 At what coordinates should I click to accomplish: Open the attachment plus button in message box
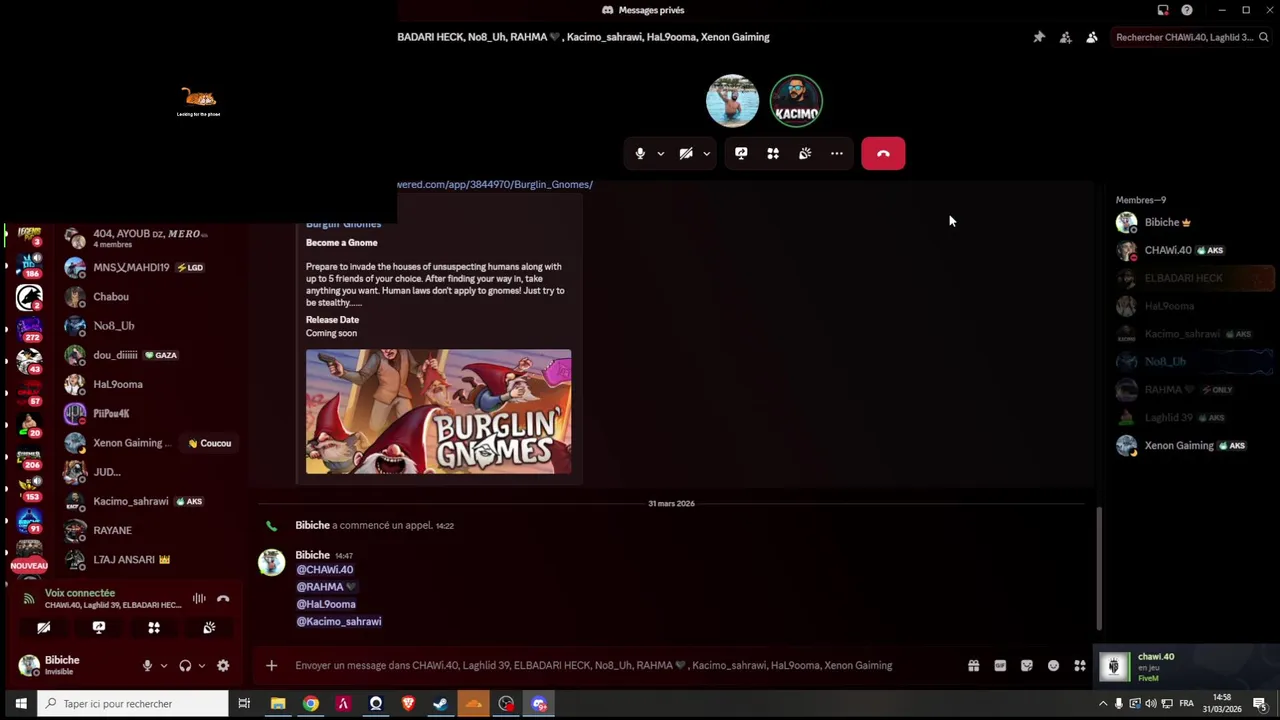(271, 665)
